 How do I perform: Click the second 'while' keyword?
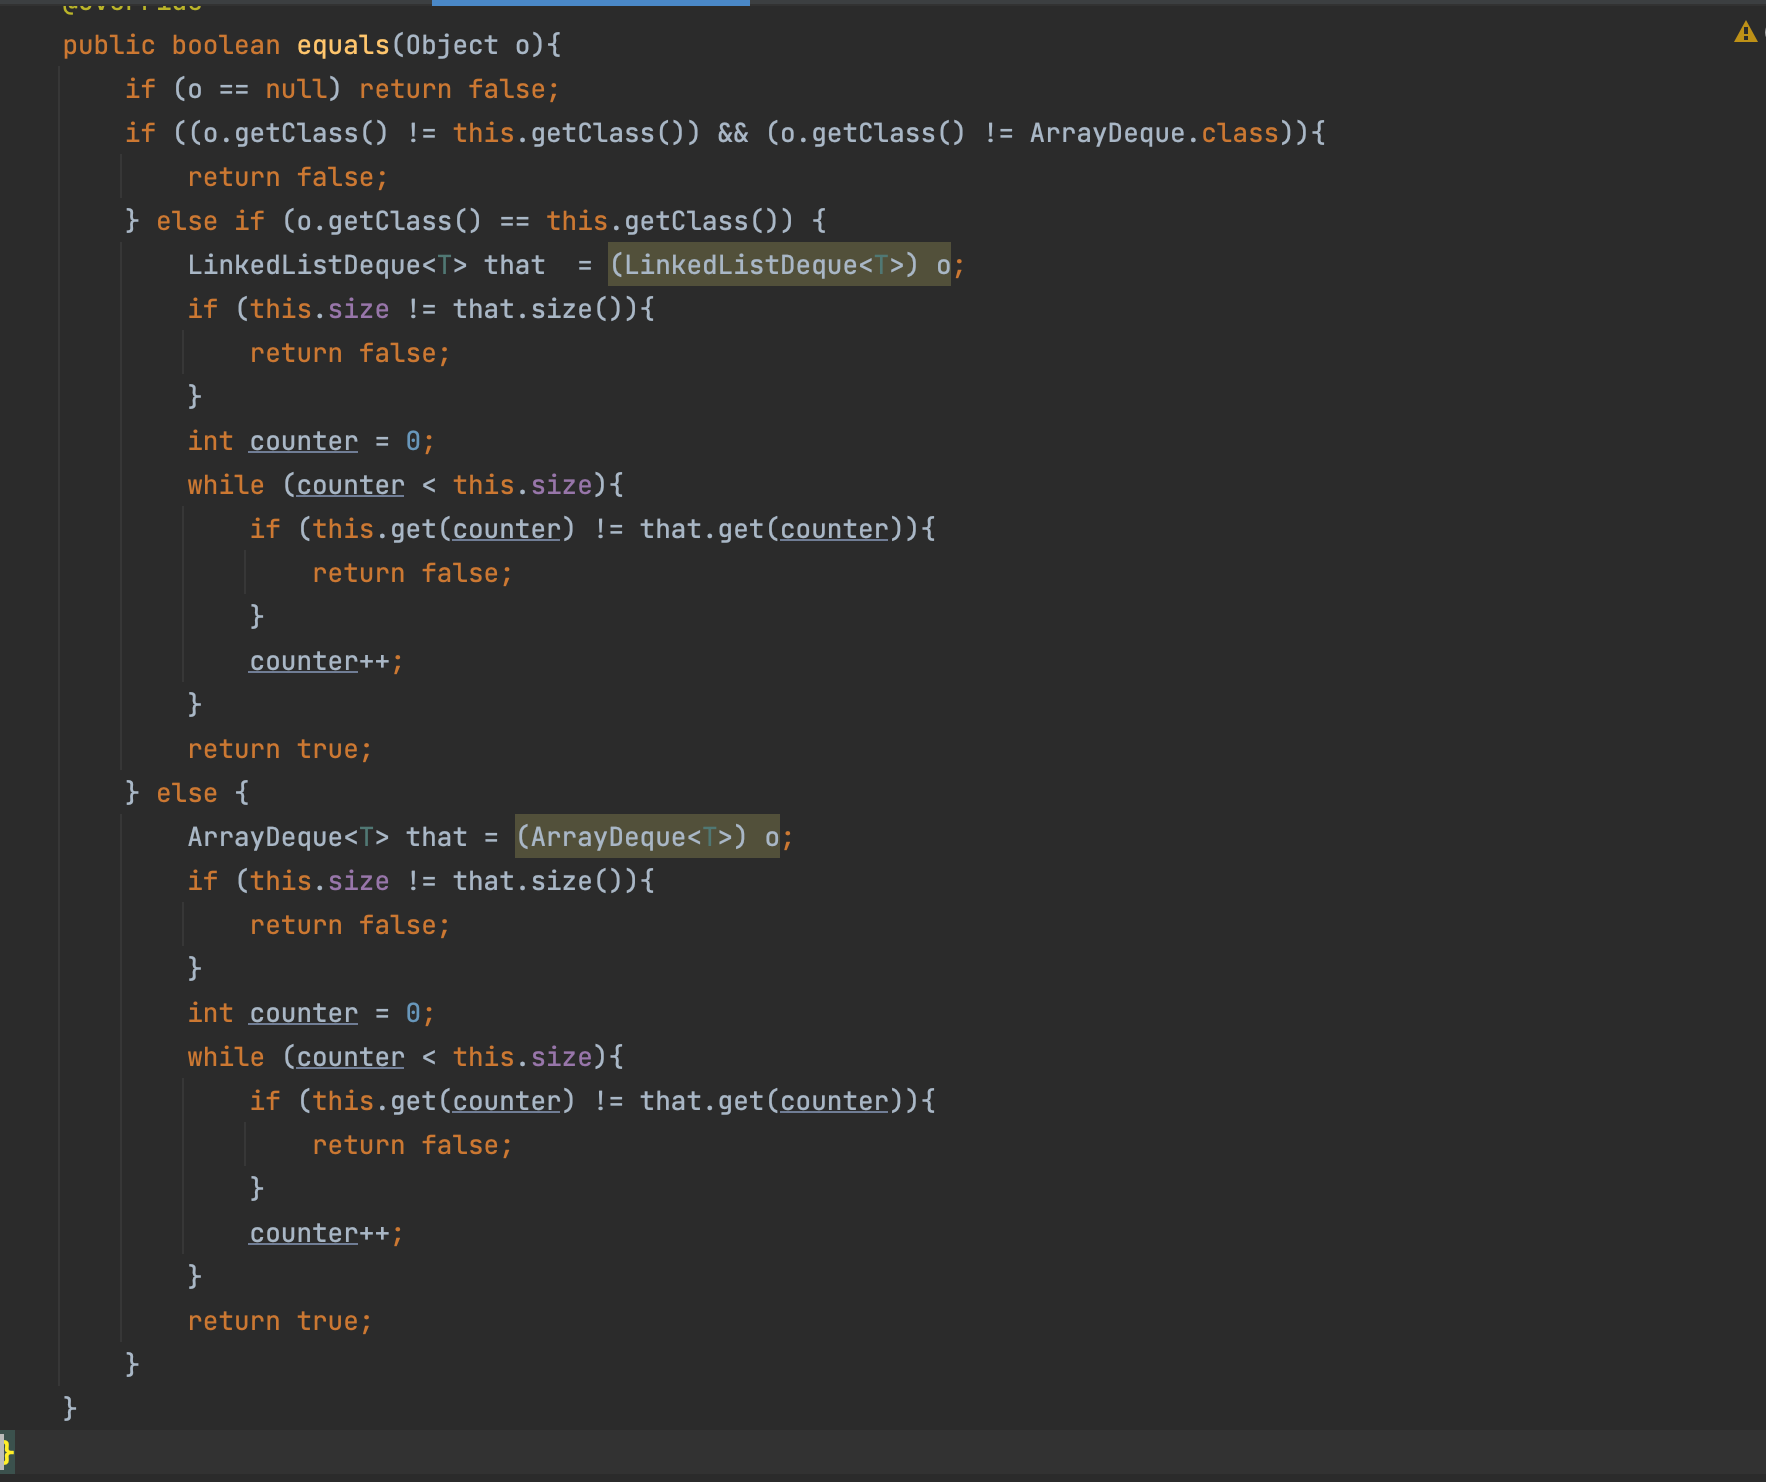point(225,1057)
